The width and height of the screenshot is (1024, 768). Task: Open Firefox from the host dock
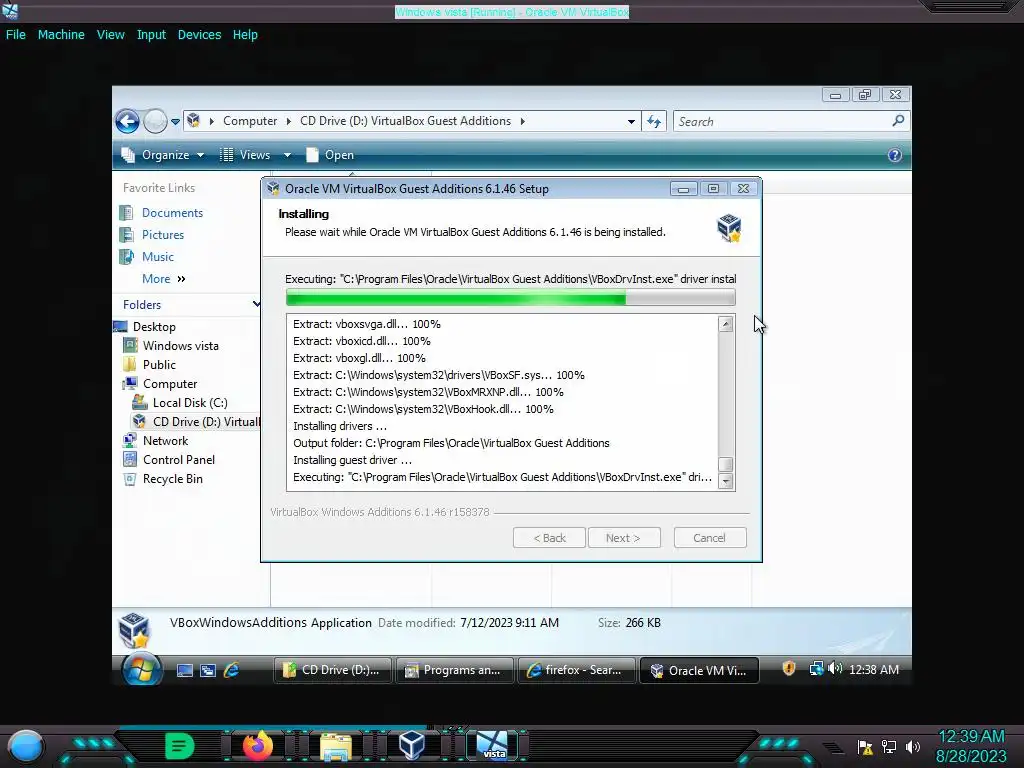pos(258,745)
